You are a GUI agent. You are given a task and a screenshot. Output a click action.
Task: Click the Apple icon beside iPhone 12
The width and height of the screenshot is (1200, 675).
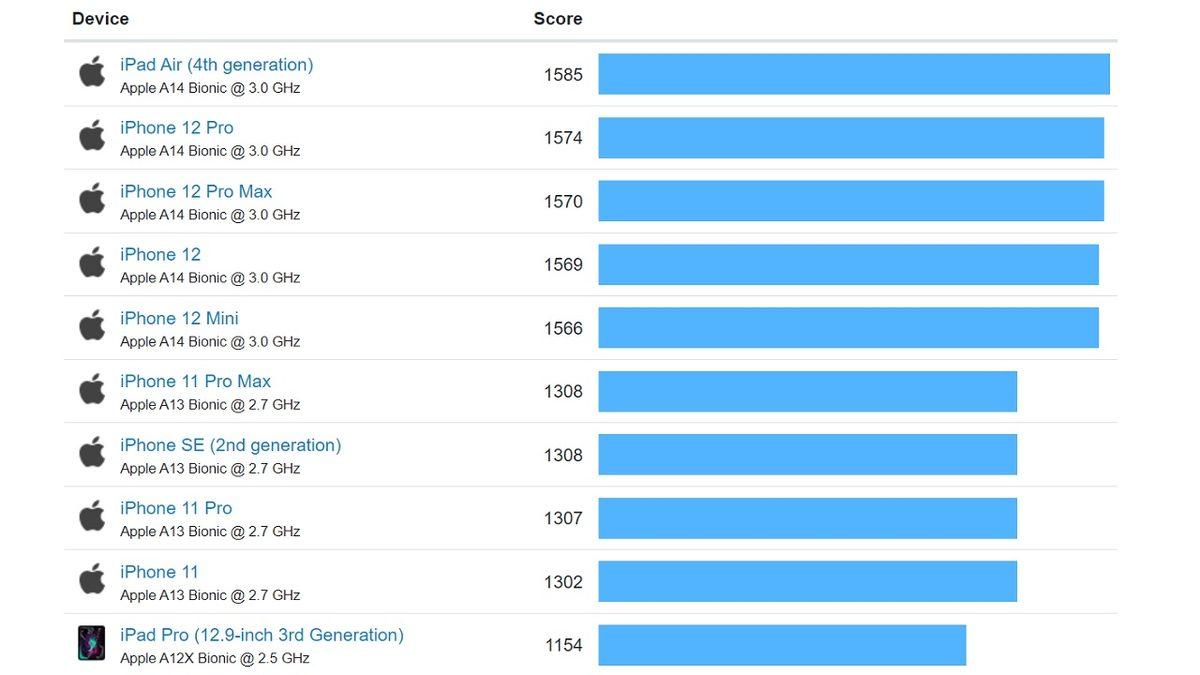(x=91, y=262)
